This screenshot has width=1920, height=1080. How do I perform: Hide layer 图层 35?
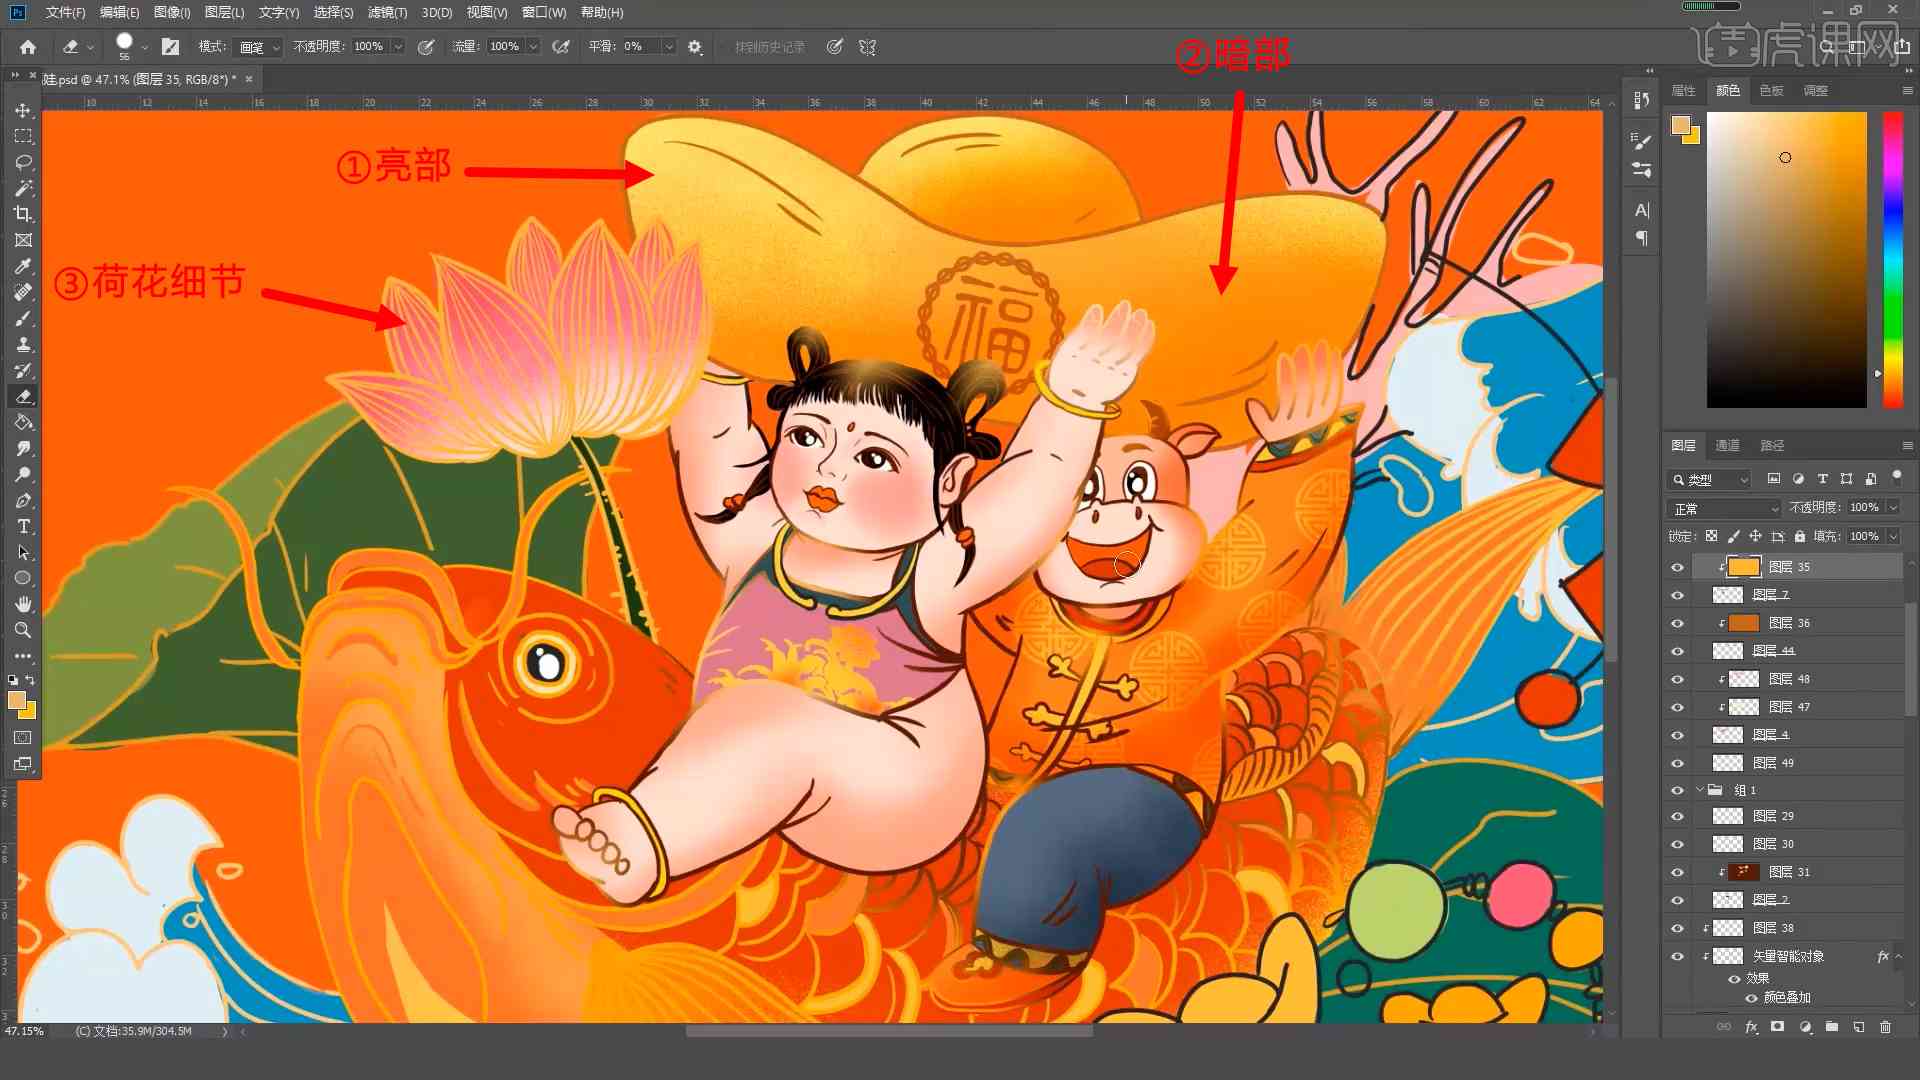tap(1677, 567)
